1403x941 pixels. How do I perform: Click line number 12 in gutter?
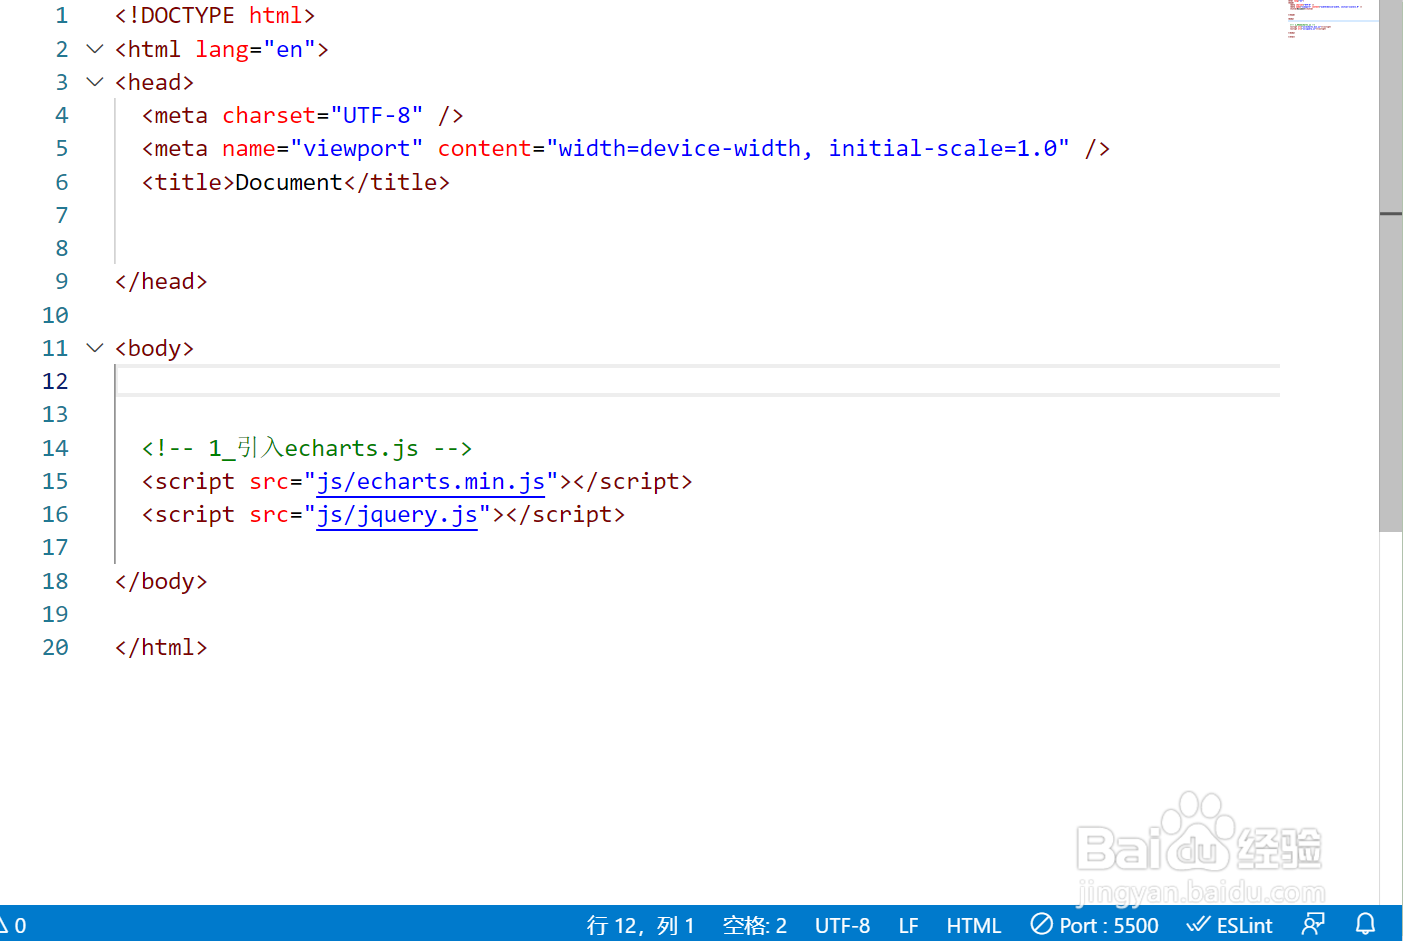coord(55,382)
